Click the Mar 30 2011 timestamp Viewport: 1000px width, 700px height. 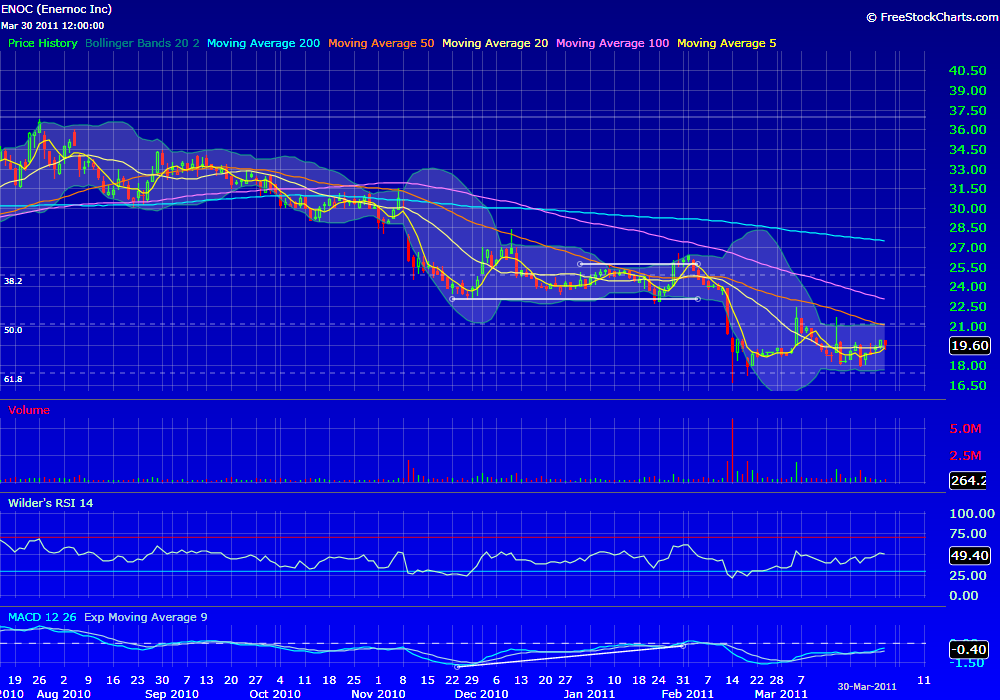click(x=52, y=26)
